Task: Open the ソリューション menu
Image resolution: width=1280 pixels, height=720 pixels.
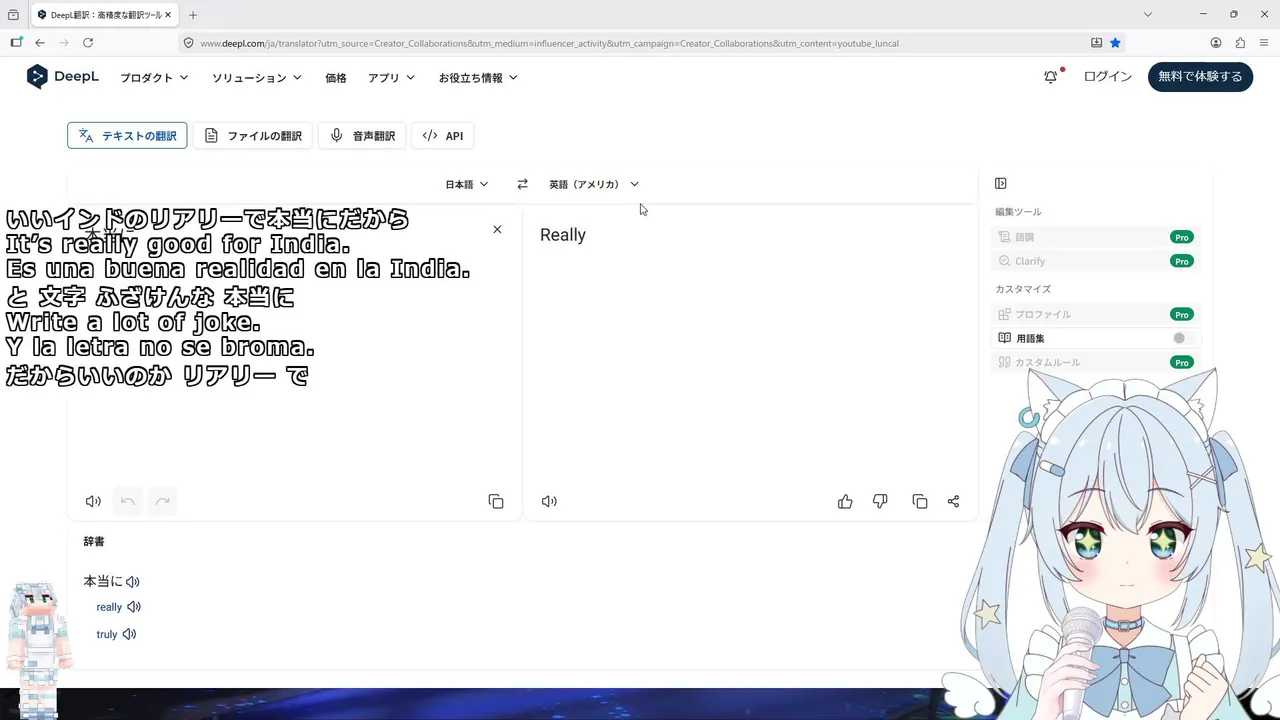Action: [257, 77]
